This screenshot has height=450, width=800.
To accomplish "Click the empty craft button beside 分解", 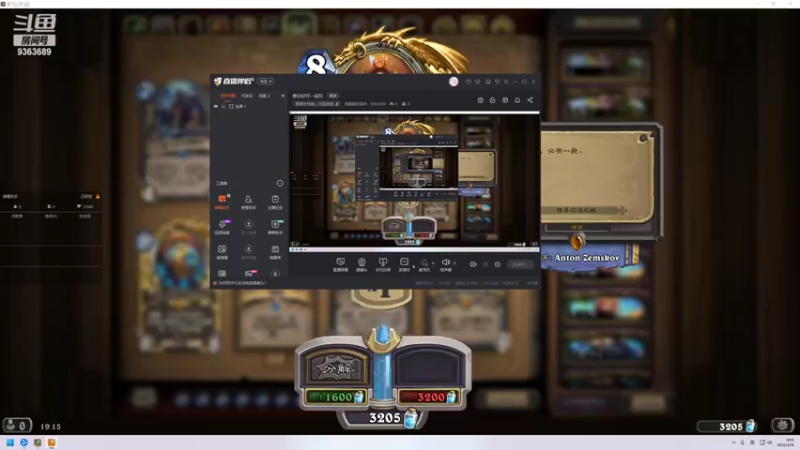I will [430, 368].
